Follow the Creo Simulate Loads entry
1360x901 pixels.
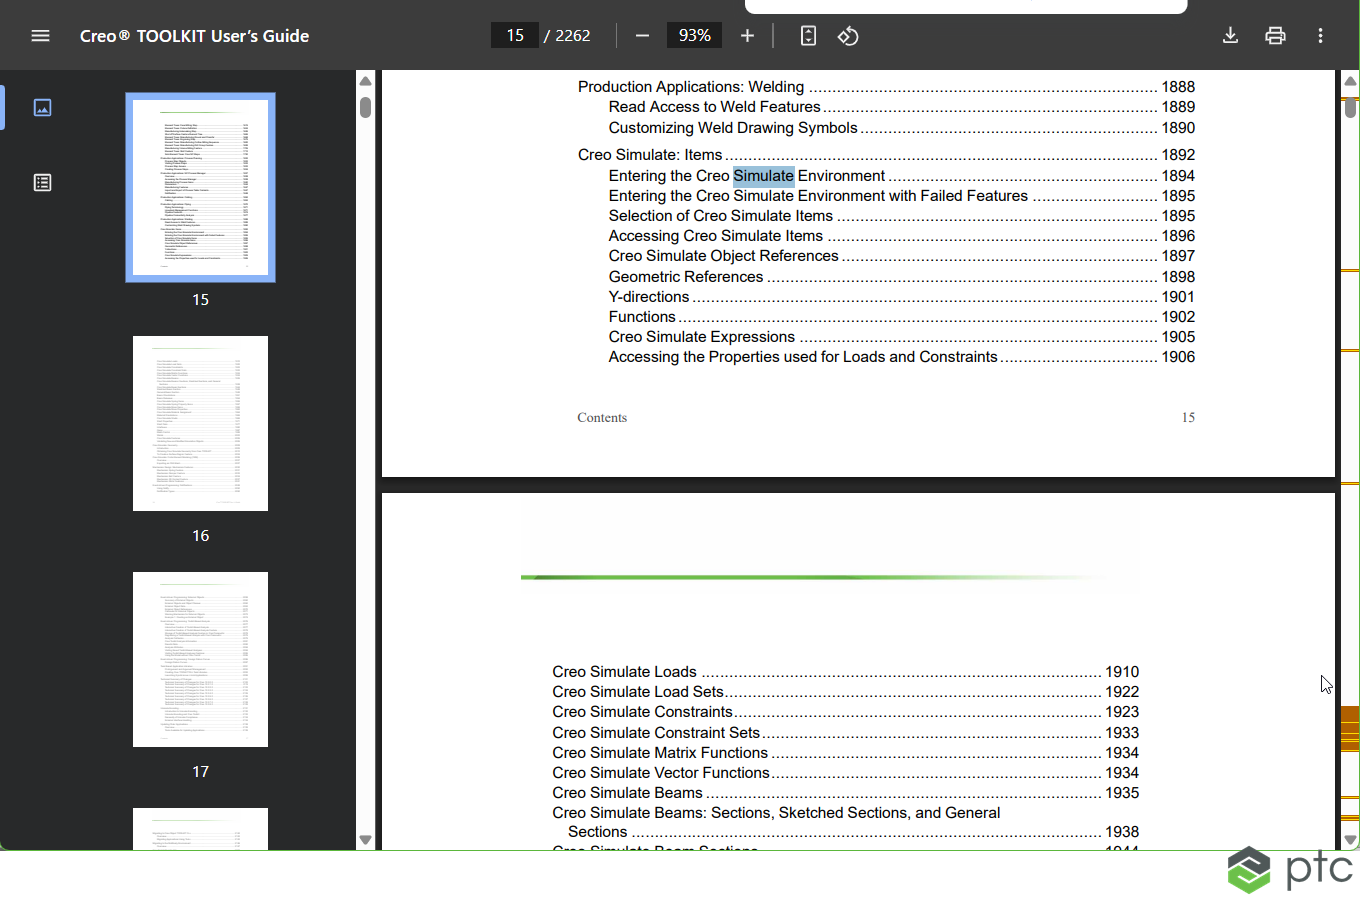(x=624, y=671)
